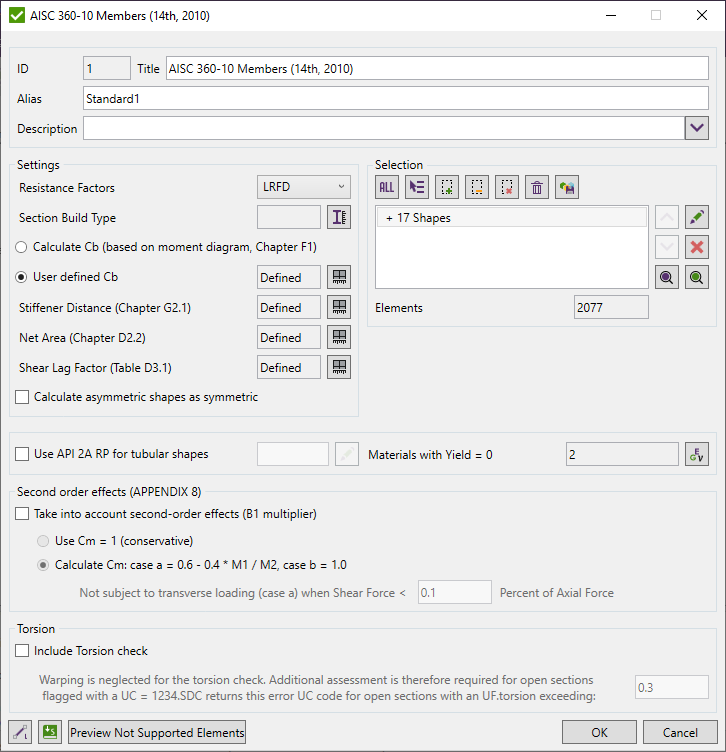
Task: Open the Resistance Factors LRFD dropdown
Action: 304,187
